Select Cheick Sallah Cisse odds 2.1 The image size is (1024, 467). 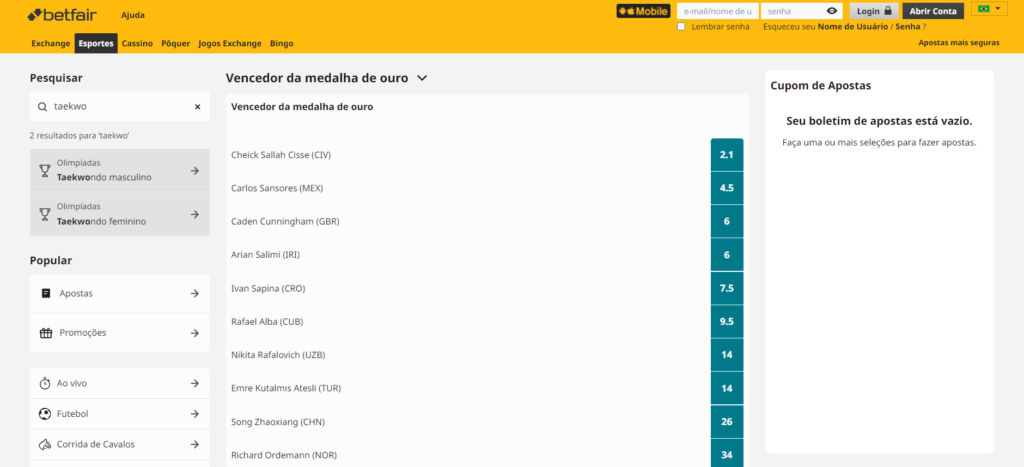[727, 155]
